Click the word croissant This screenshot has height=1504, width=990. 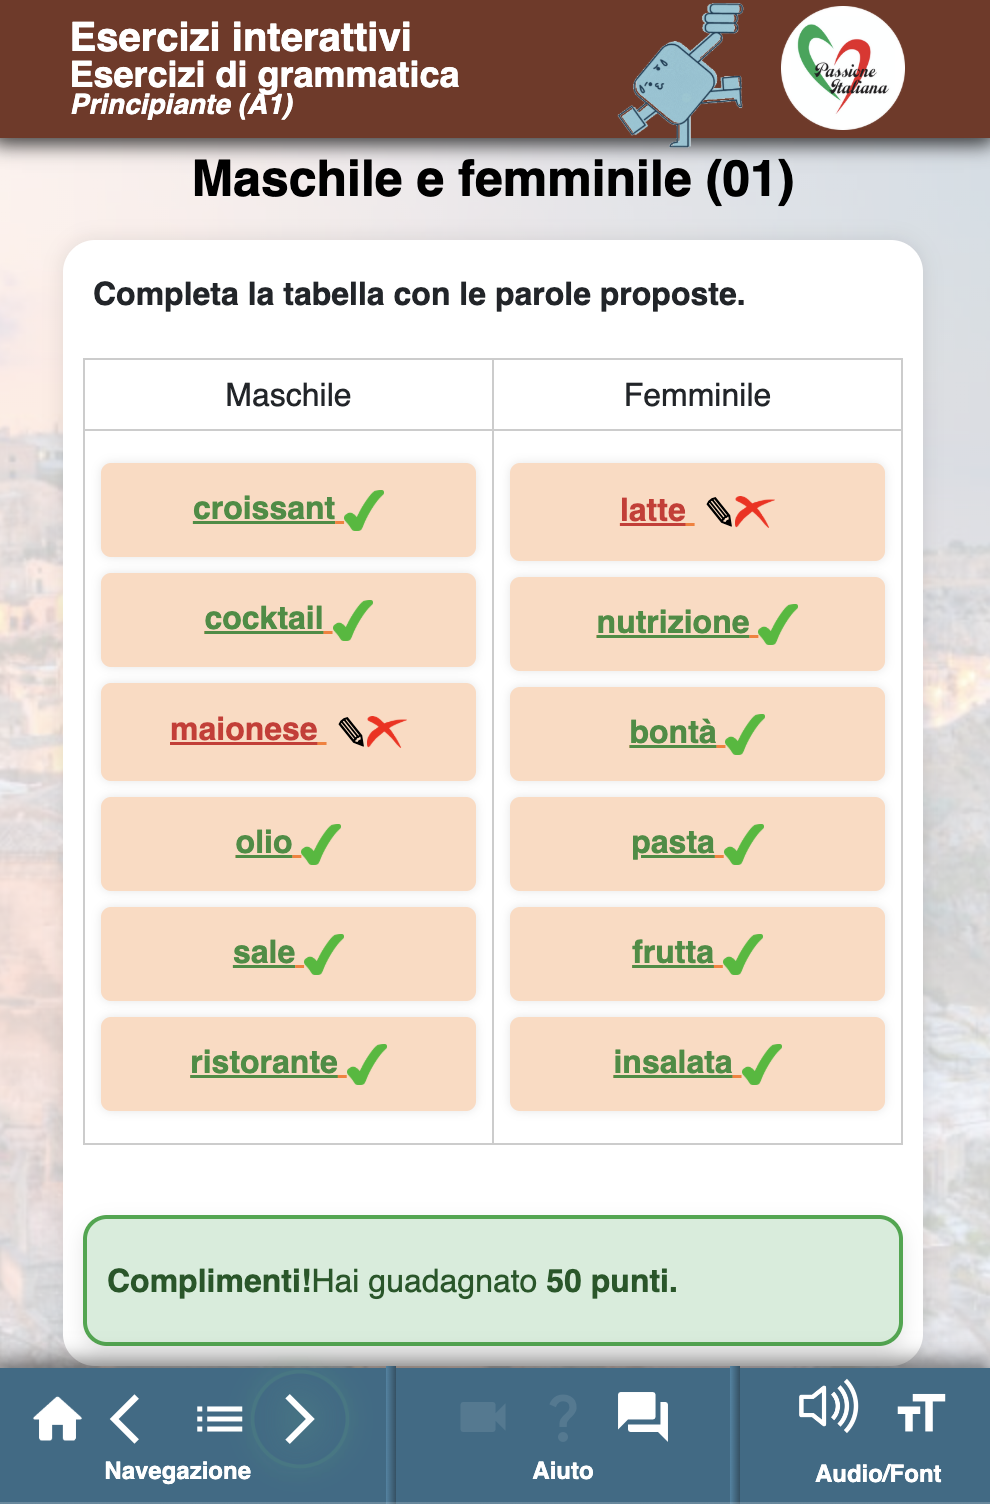click(x=264, y=508)
